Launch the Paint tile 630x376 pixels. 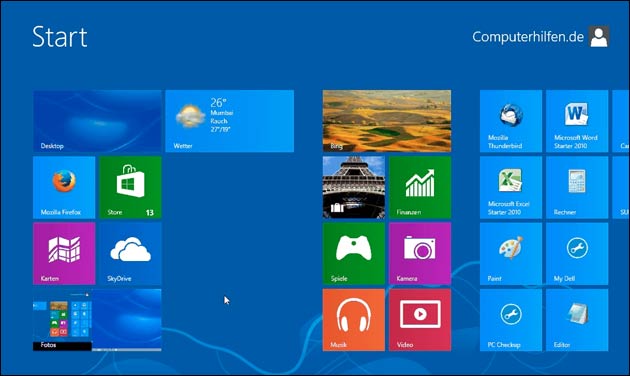511,253
